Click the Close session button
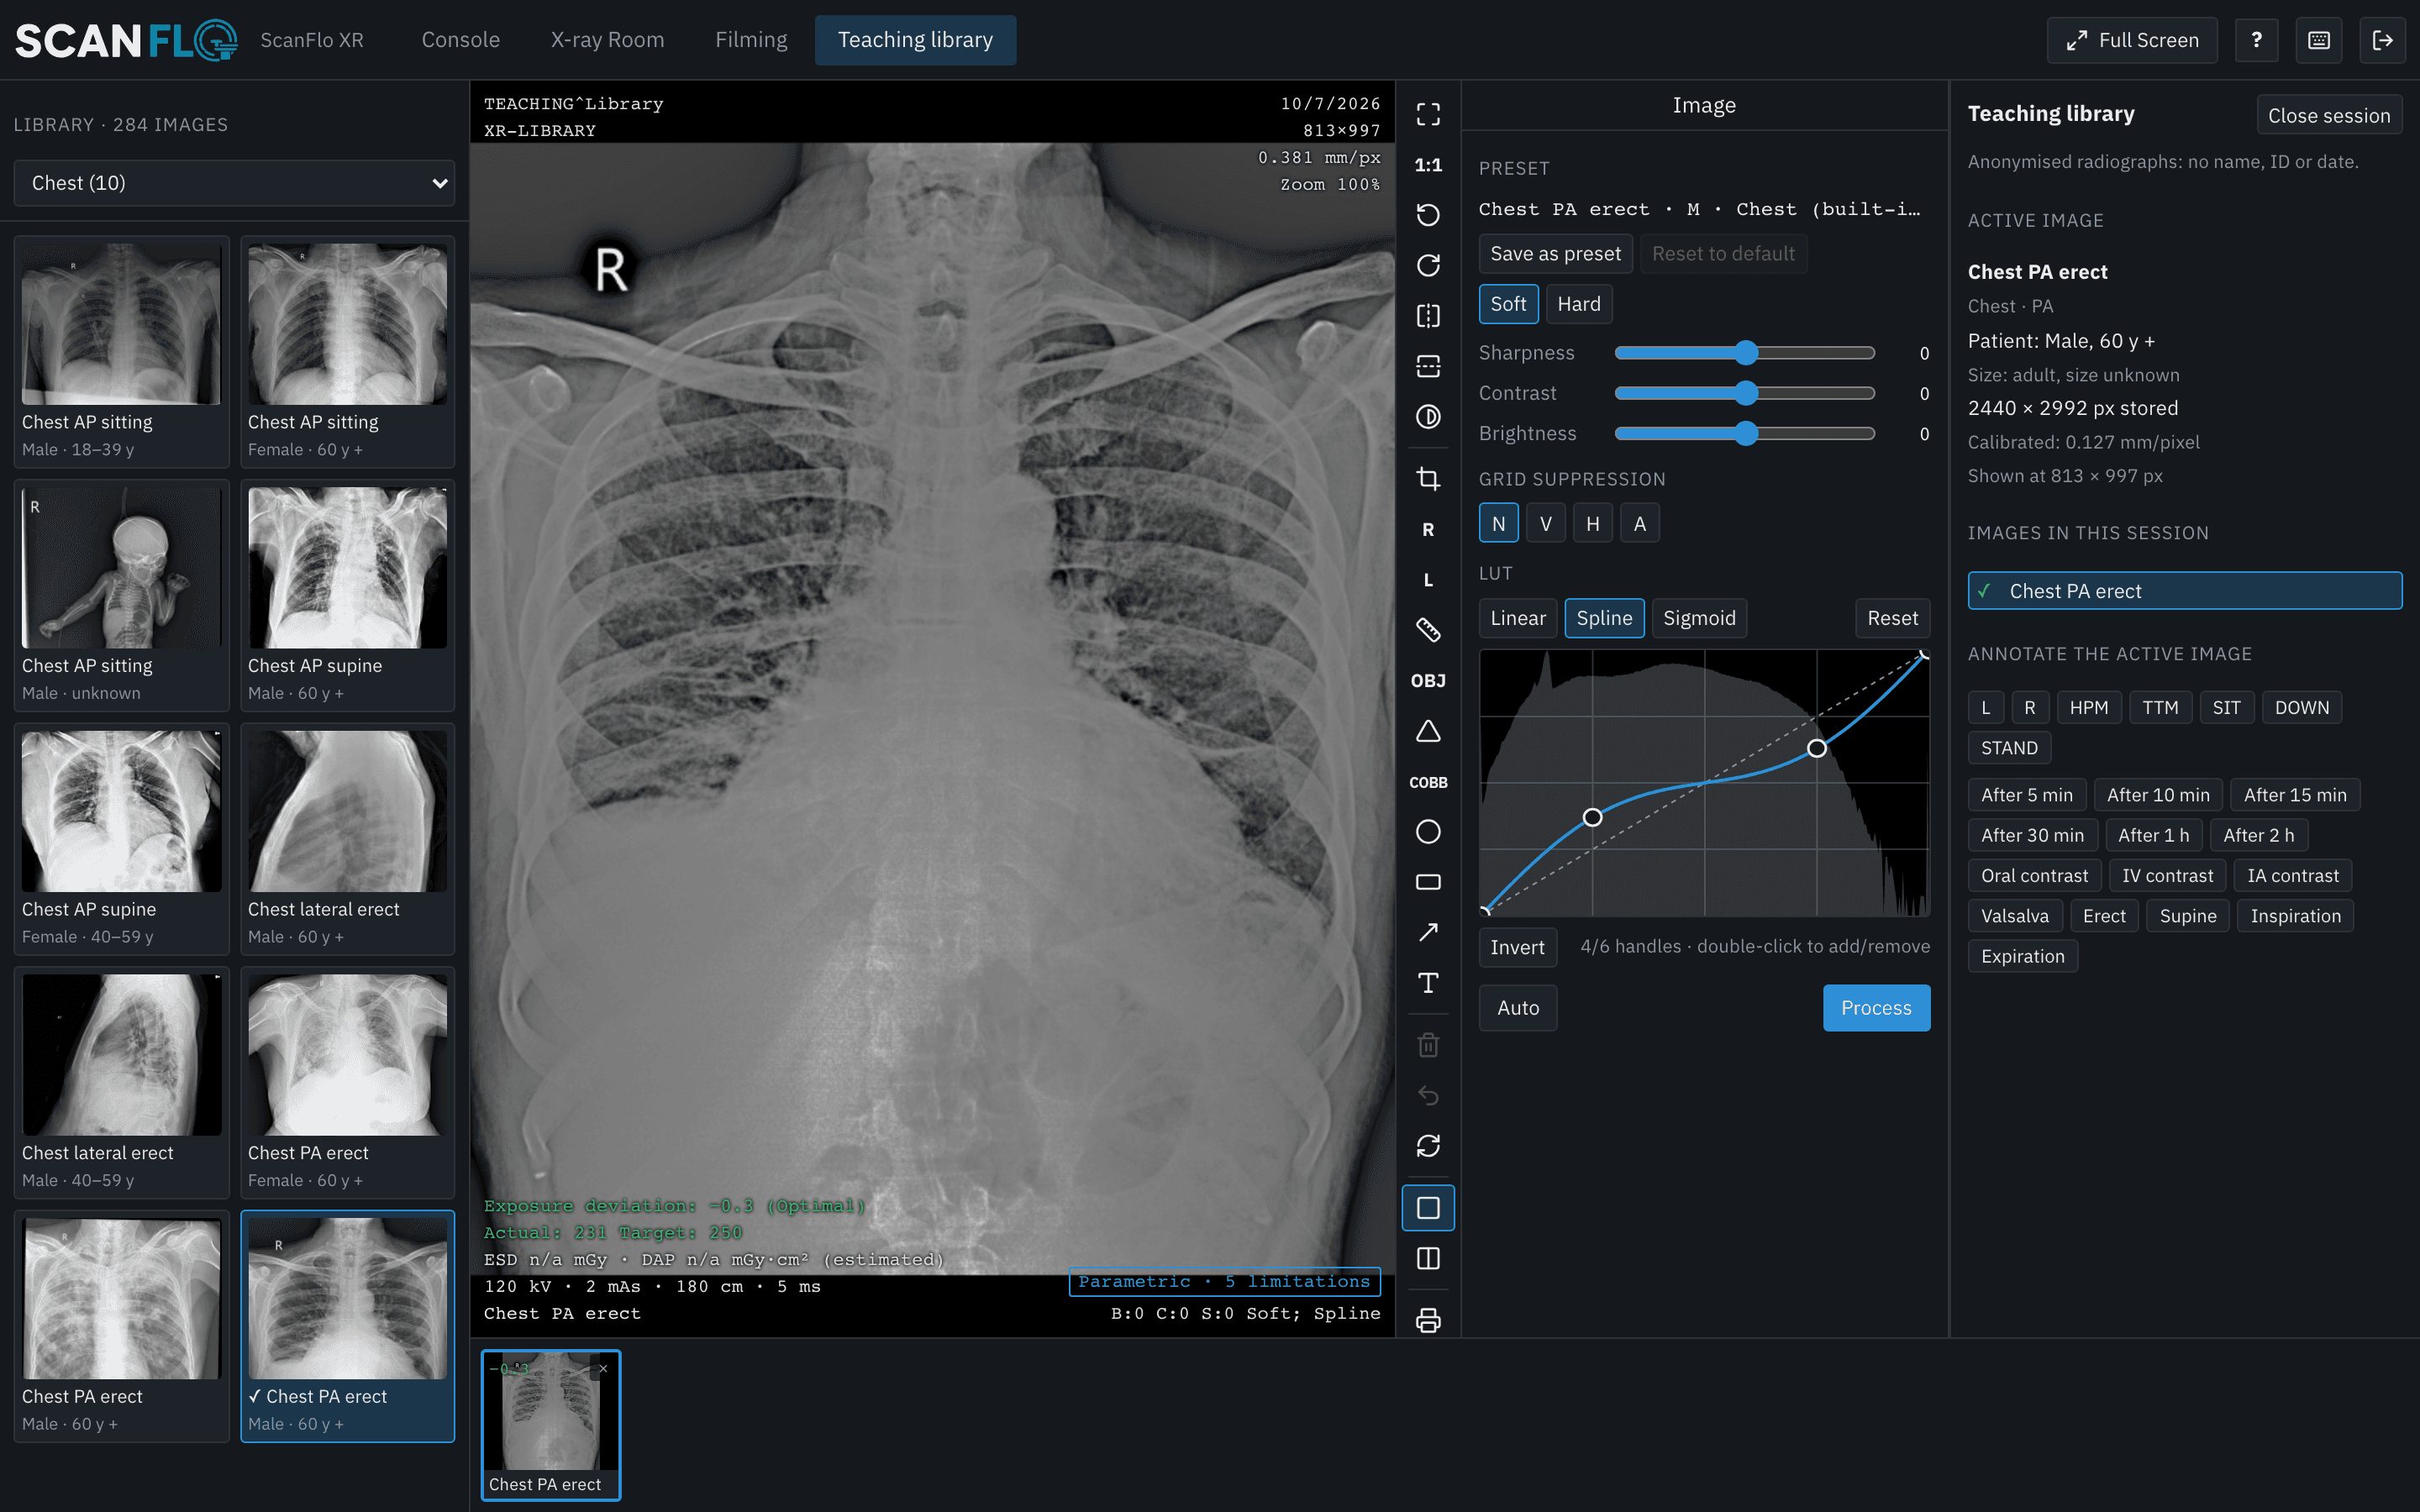This screenshot has height=1512, width=2420. point(2329,115)
